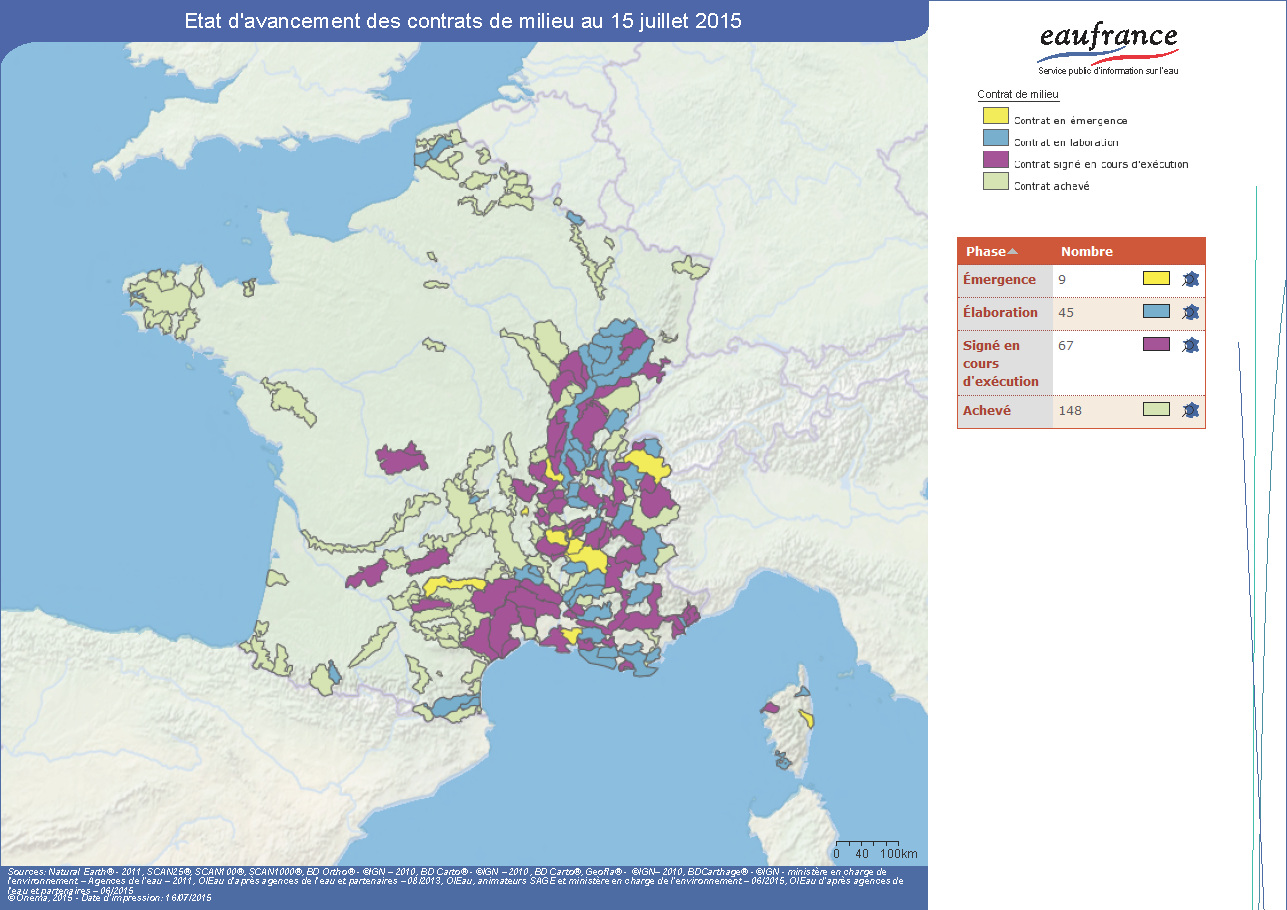Select the green swatch in Achevé table row
The image size is (1287, 910).
click(1156, 409)
